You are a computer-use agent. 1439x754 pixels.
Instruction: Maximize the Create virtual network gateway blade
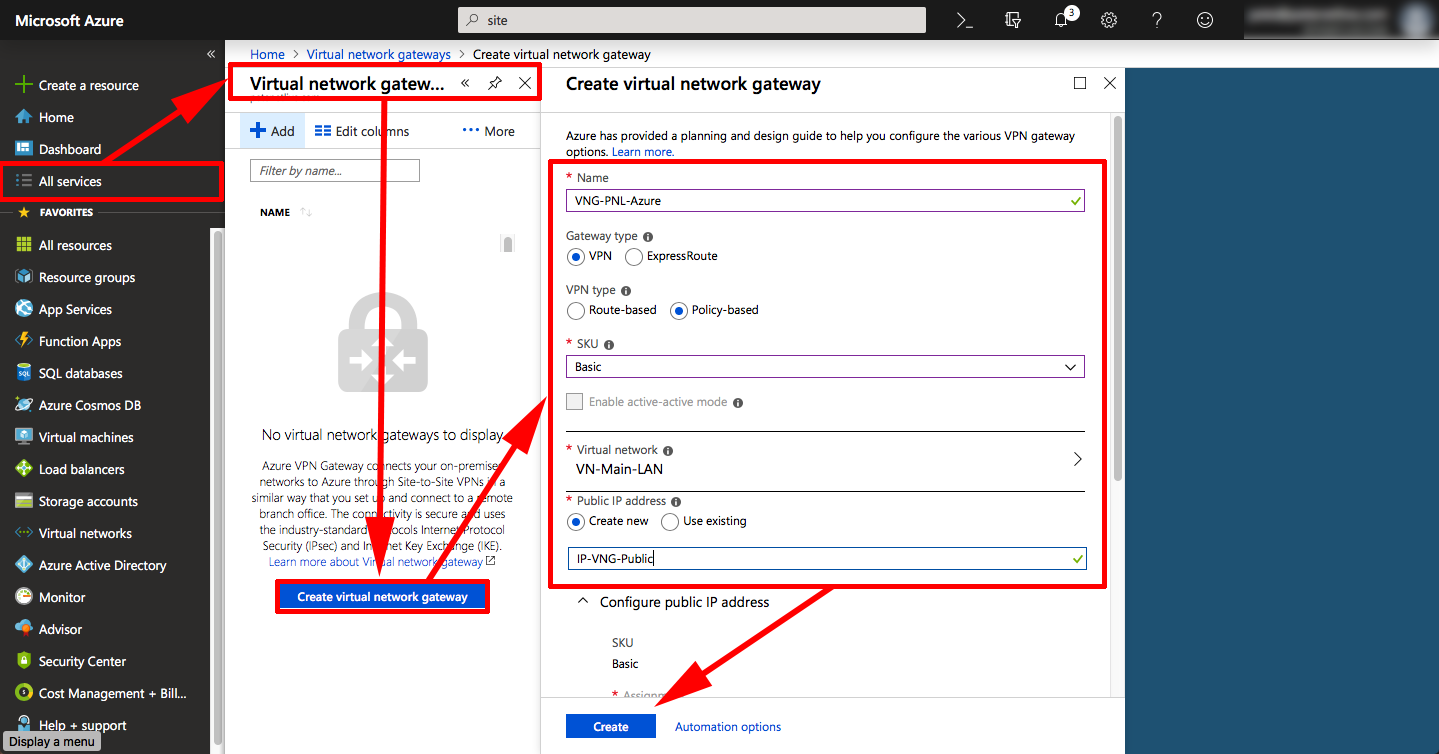coord(1080,83)
